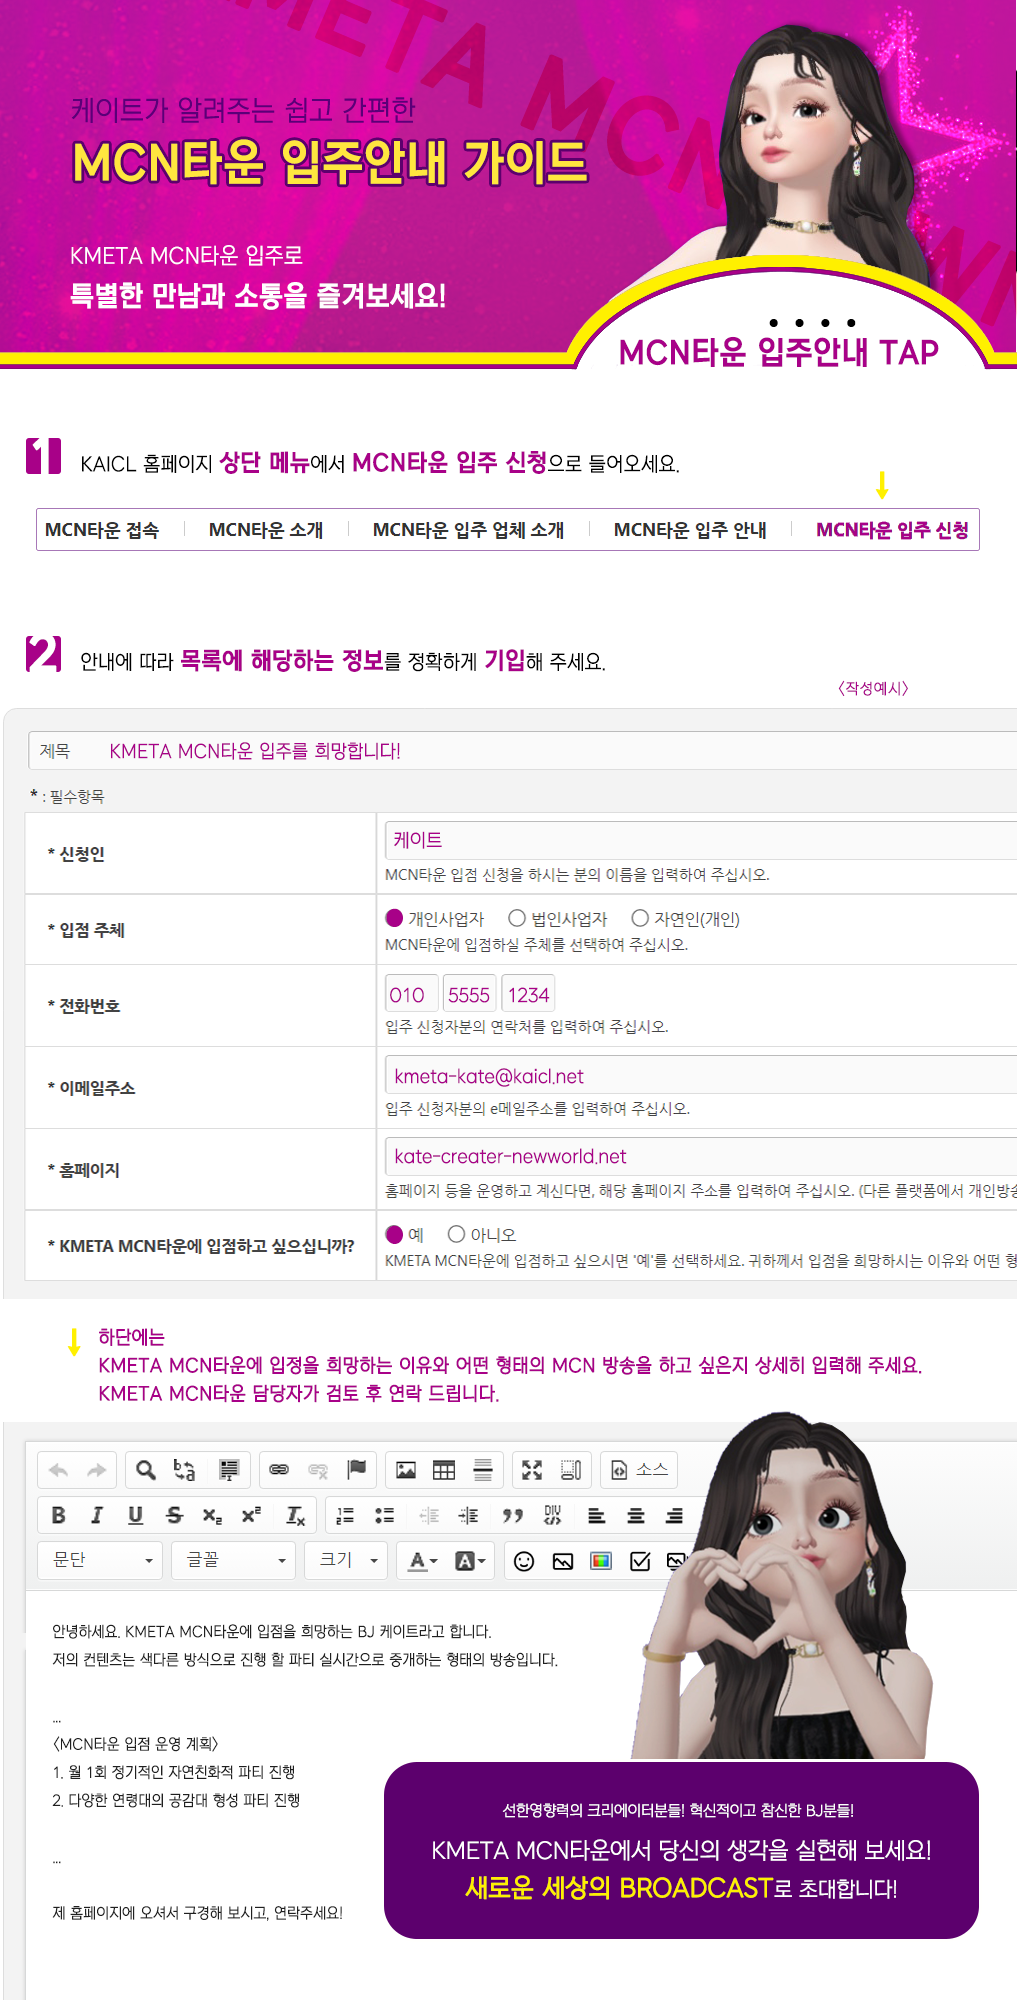This screenshot has height=2000, width=1017.
Task: Click the 〈MCN타운 입점 운영 계획〉 heading text
Action: click(x=135, y=1744)
